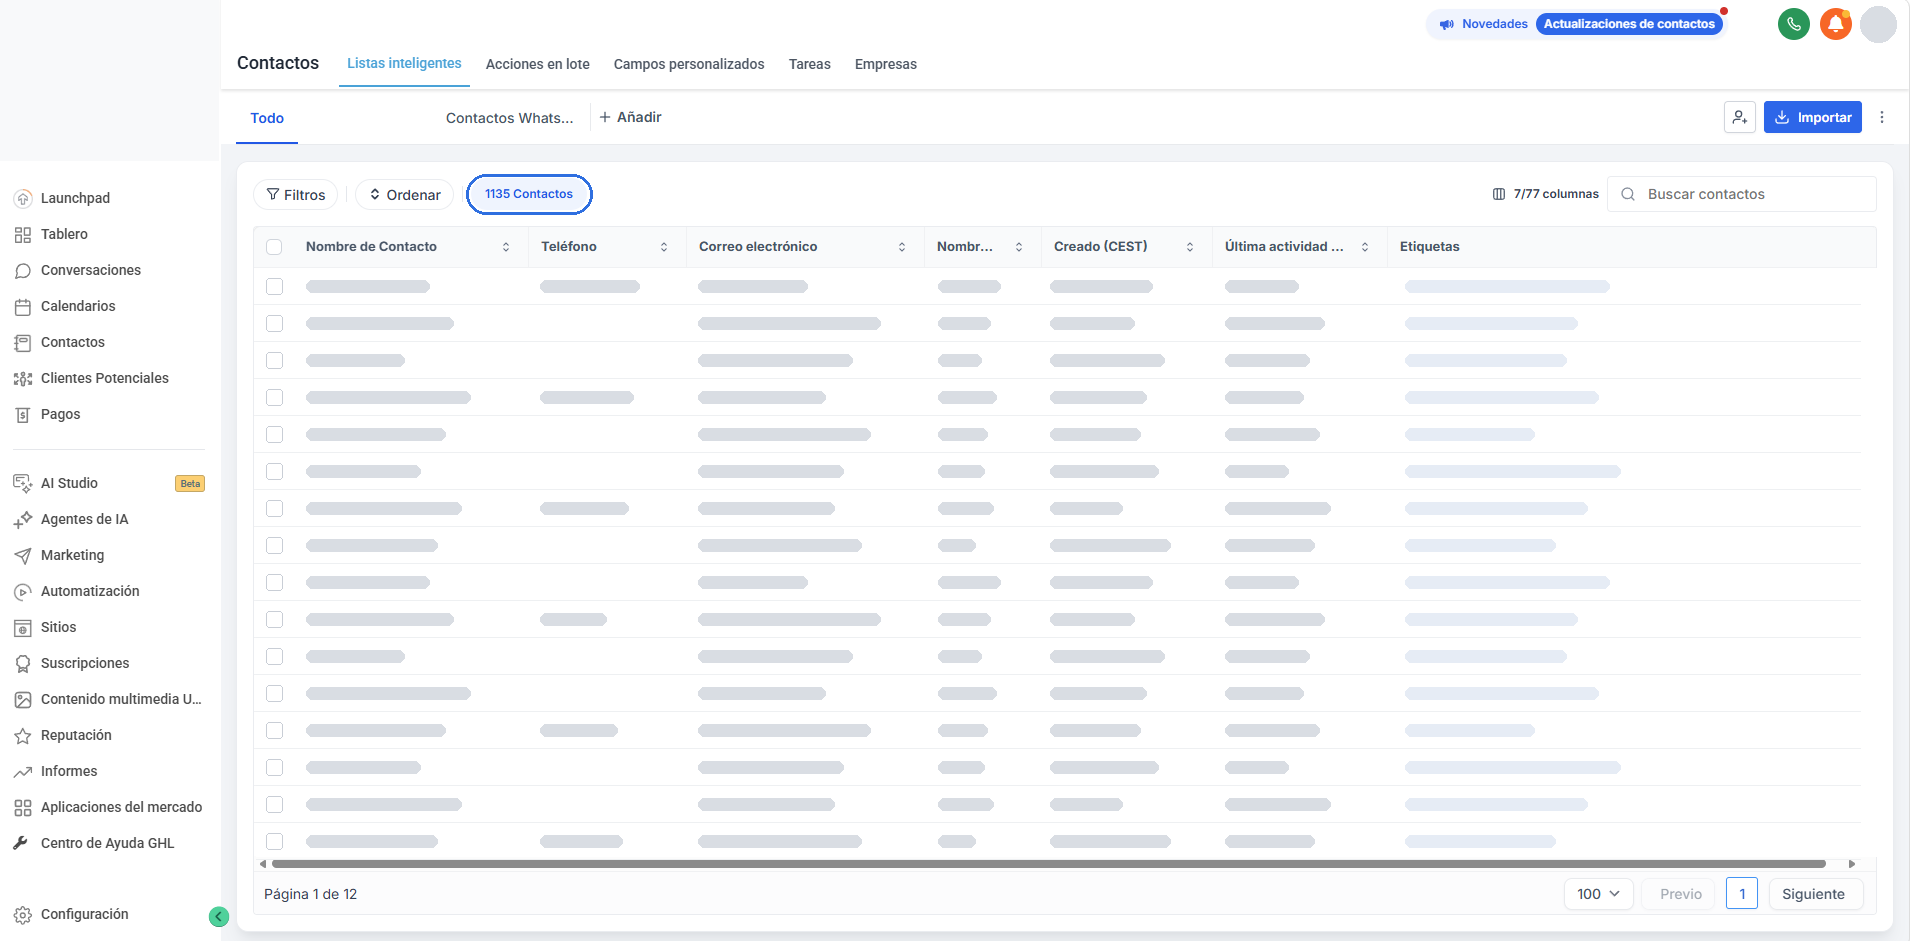Click the green phone call icon
1910x941 pixels.
point(1794,24)
